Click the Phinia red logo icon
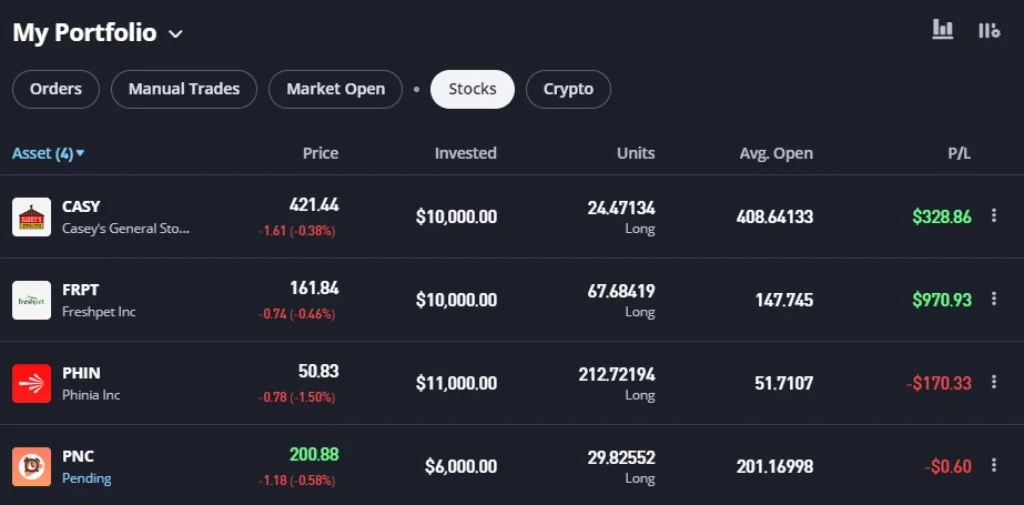The height and width of the screenshot is (505, 1024). point(31,383)
